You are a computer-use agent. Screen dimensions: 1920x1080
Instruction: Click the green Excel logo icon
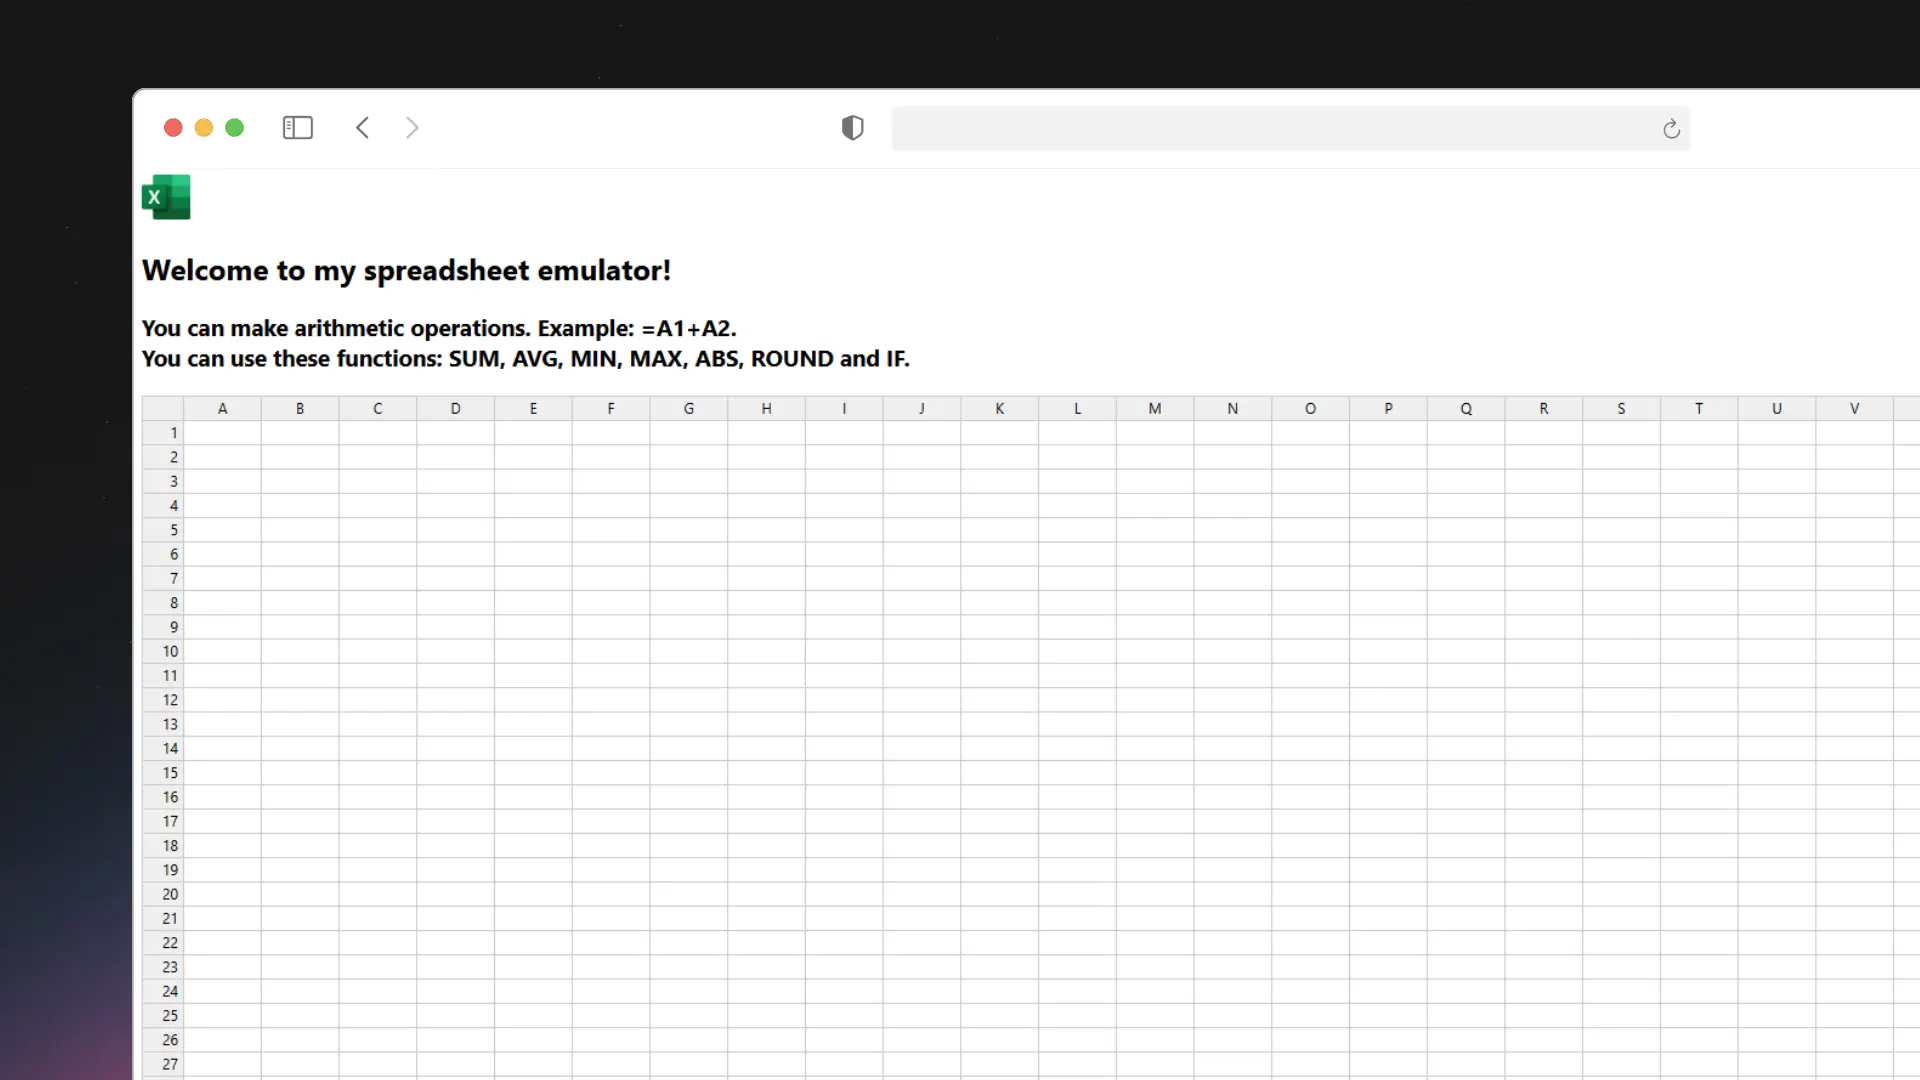[166, 197]
